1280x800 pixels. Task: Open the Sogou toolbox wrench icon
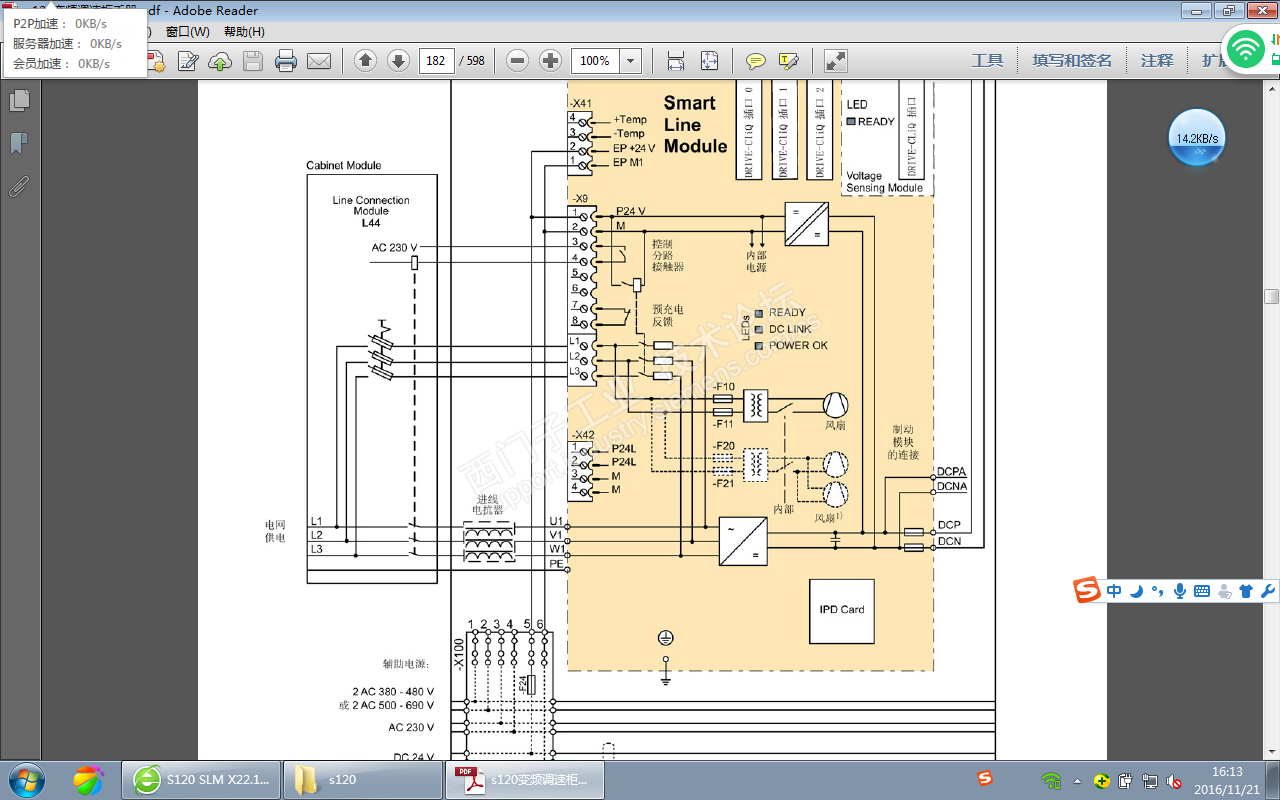coord(1268,591)
